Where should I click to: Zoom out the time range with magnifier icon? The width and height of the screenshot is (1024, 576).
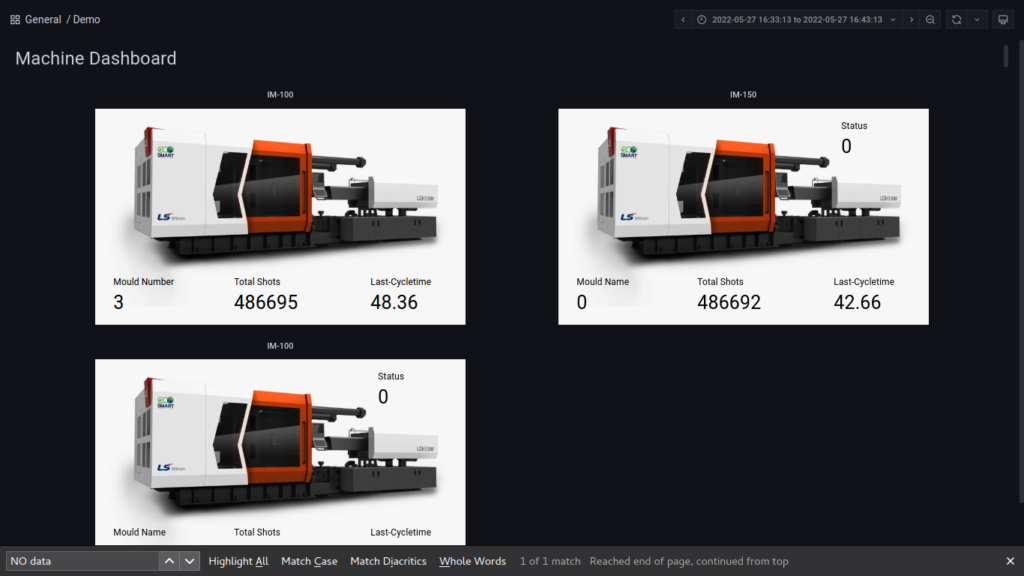click(x=930, y=19)
